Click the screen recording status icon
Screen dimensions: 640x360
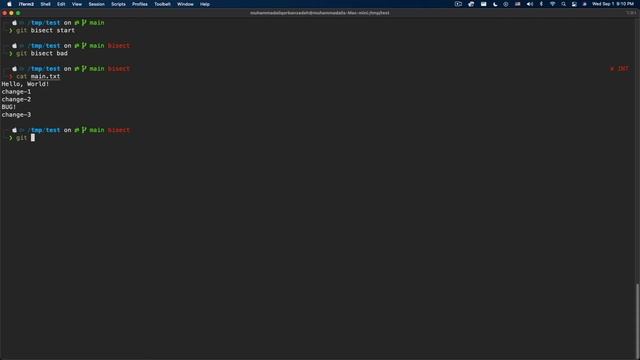pos(458,4)
